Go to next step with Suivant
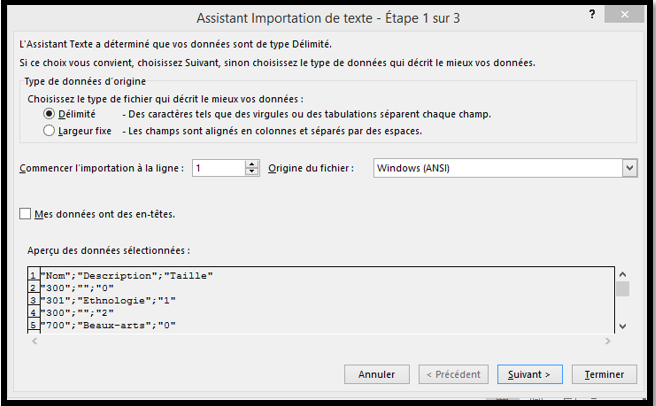 click(529, 374)
